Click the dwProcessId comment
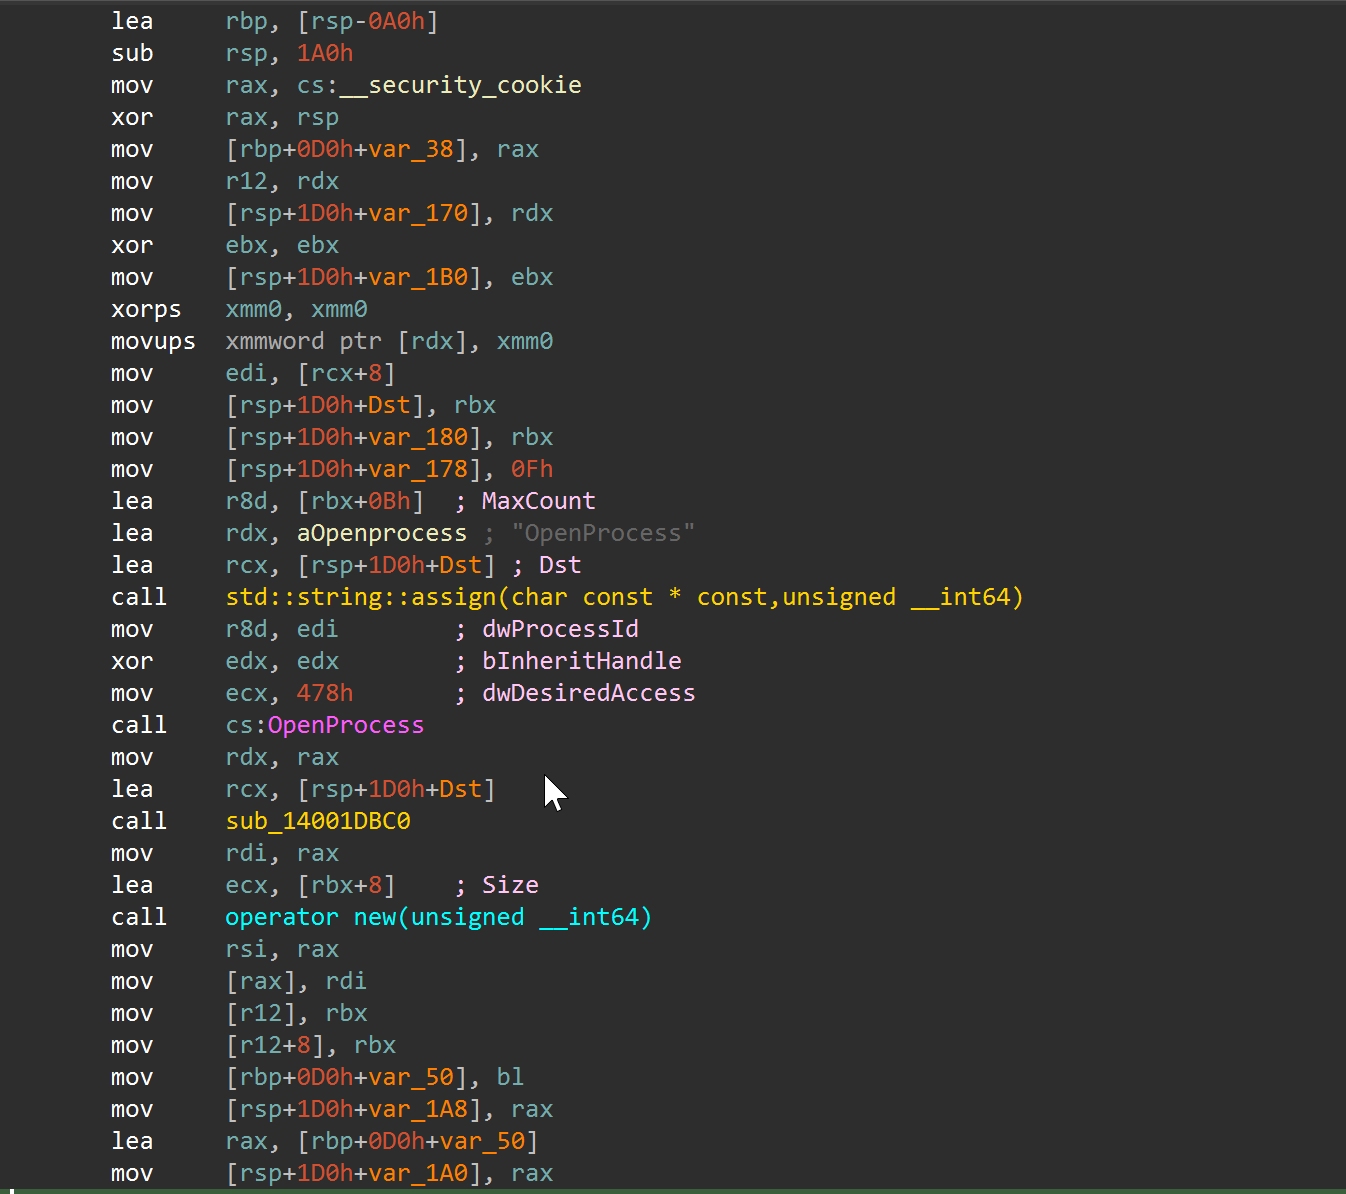This screenshot has height=1194, width=1346. tap(560, 629)
